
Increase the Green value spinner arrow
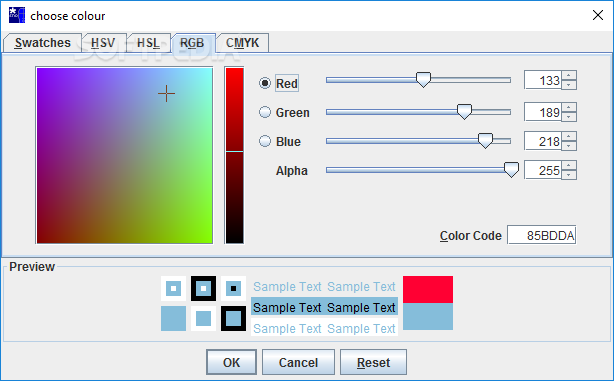click(x=569, y=108)
